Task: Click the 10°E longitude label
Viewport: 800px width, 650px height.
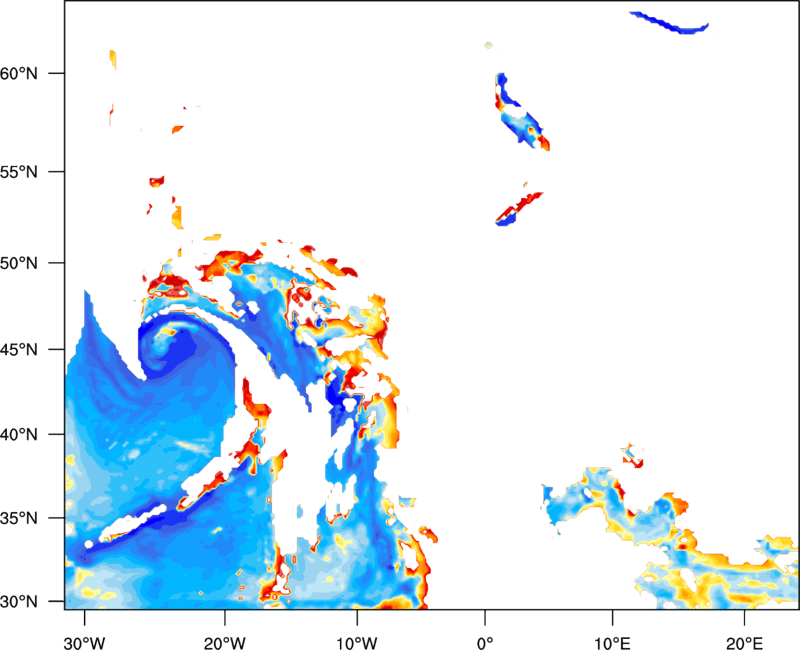Action: 612,643
